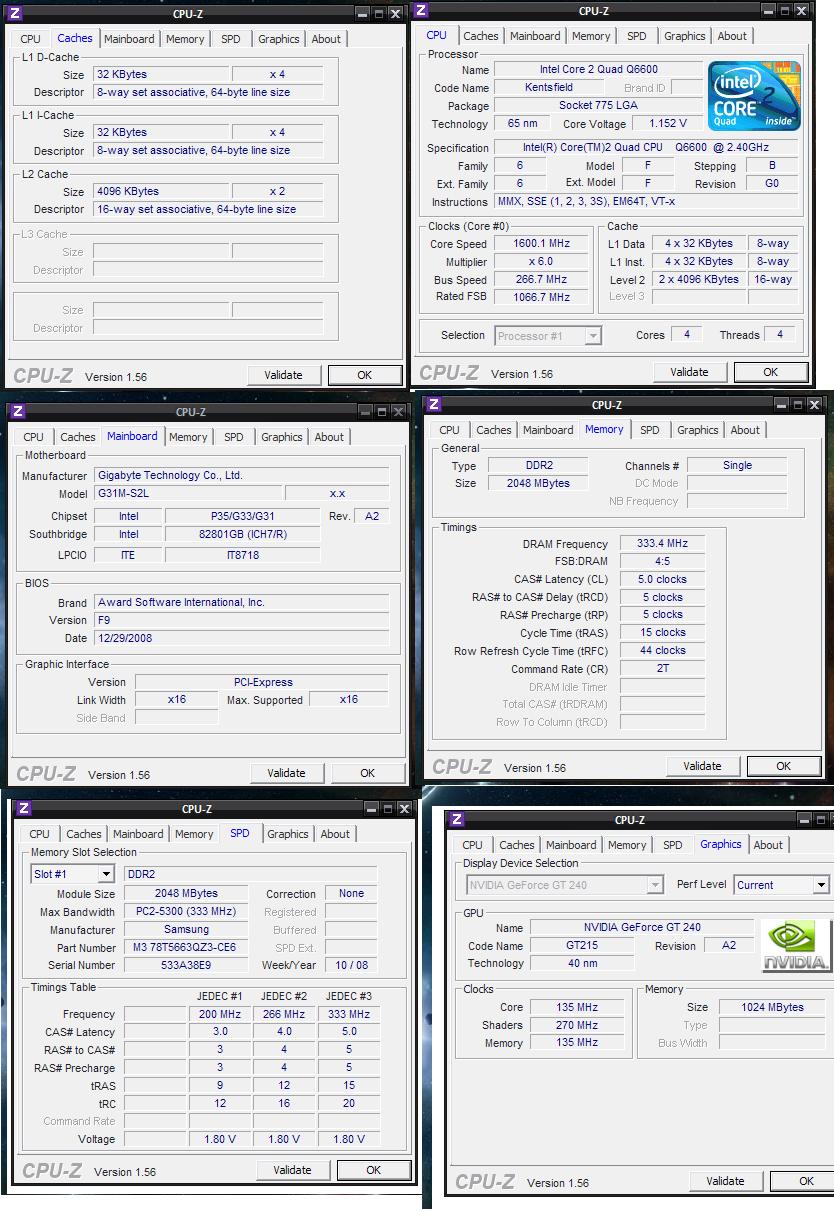Open the Graphics tab in the SPD window
The image size is (834, 1211).
tap(288, 834)
